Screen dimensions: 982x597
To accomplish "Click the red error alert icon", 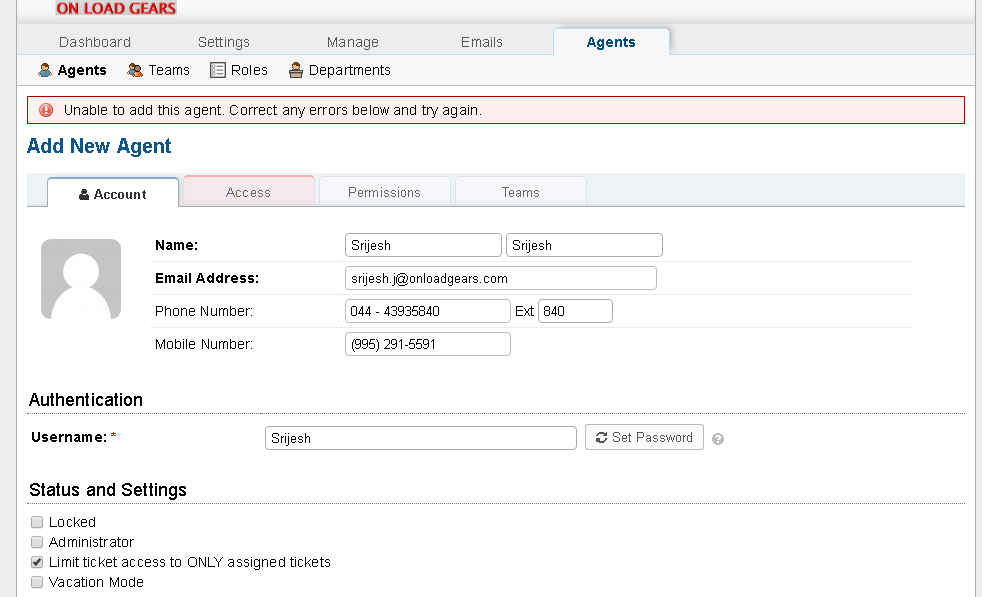I will [x=46, y=110].
